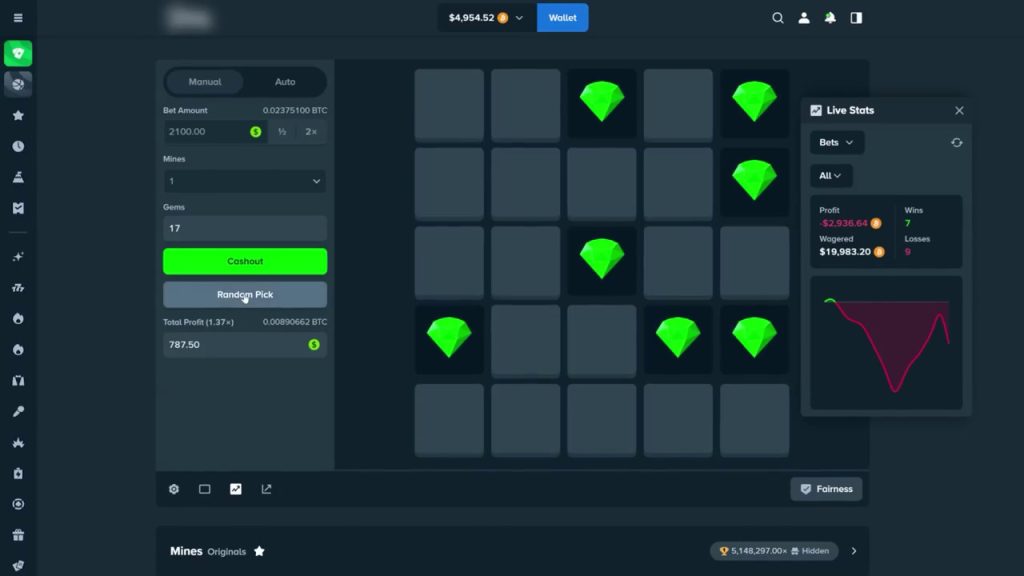This screenshot has height=576, width=1024.
Task: Switch to the Manual betting tab
Action: pos(205,82)
